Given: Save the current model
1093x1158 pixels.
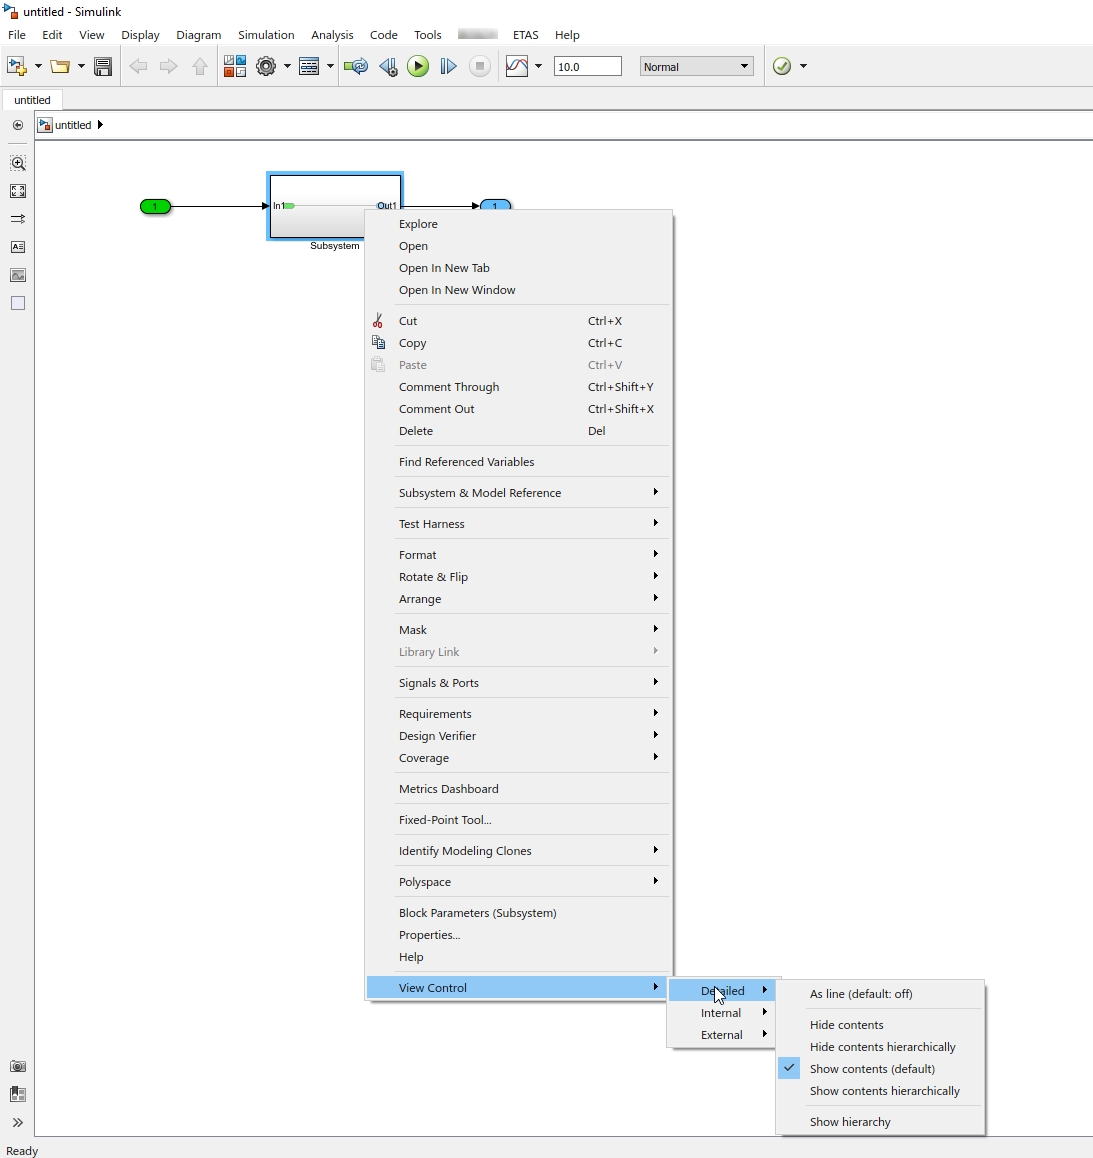Looking at the screenshot, I should 103,66.
